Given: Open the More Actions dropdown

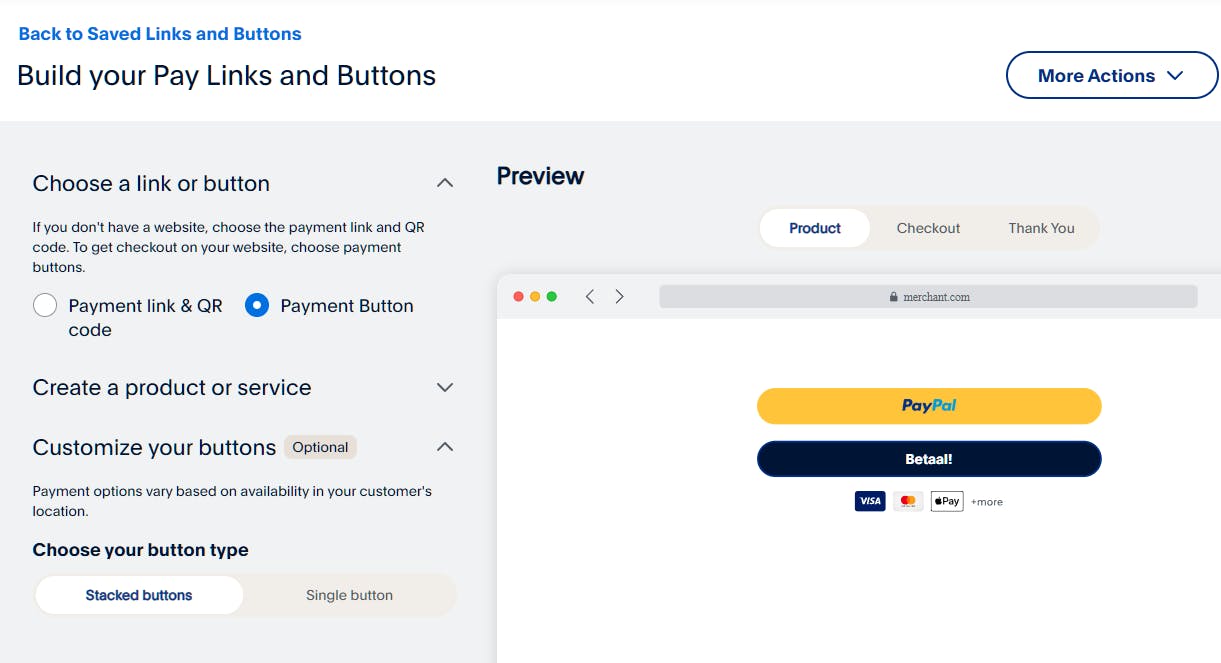Looking at the screenshot, I should tap(1111, 76).
